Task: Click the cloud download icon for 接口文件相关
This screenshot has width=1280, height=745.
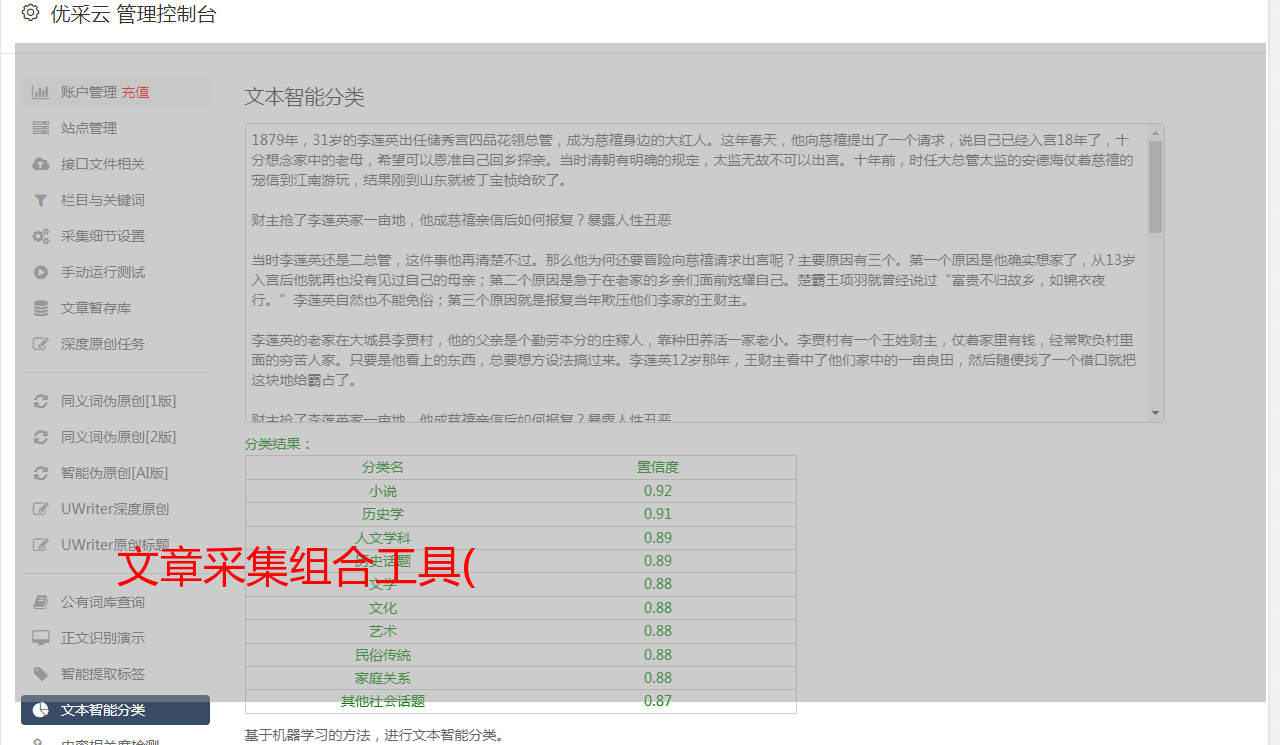Action: 40,164
